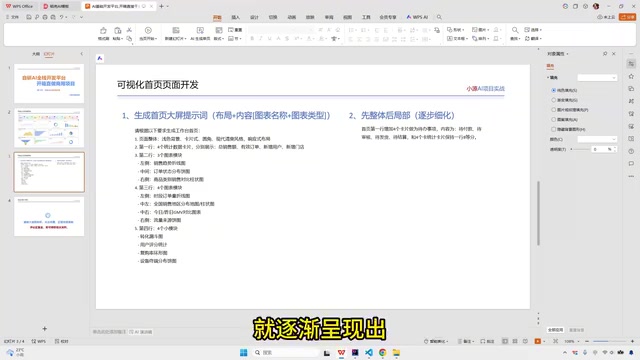Image resolution: width=640 pixels, height=360 pixels.
Task: Pin the object properties panel
Action: coord(605,53)
